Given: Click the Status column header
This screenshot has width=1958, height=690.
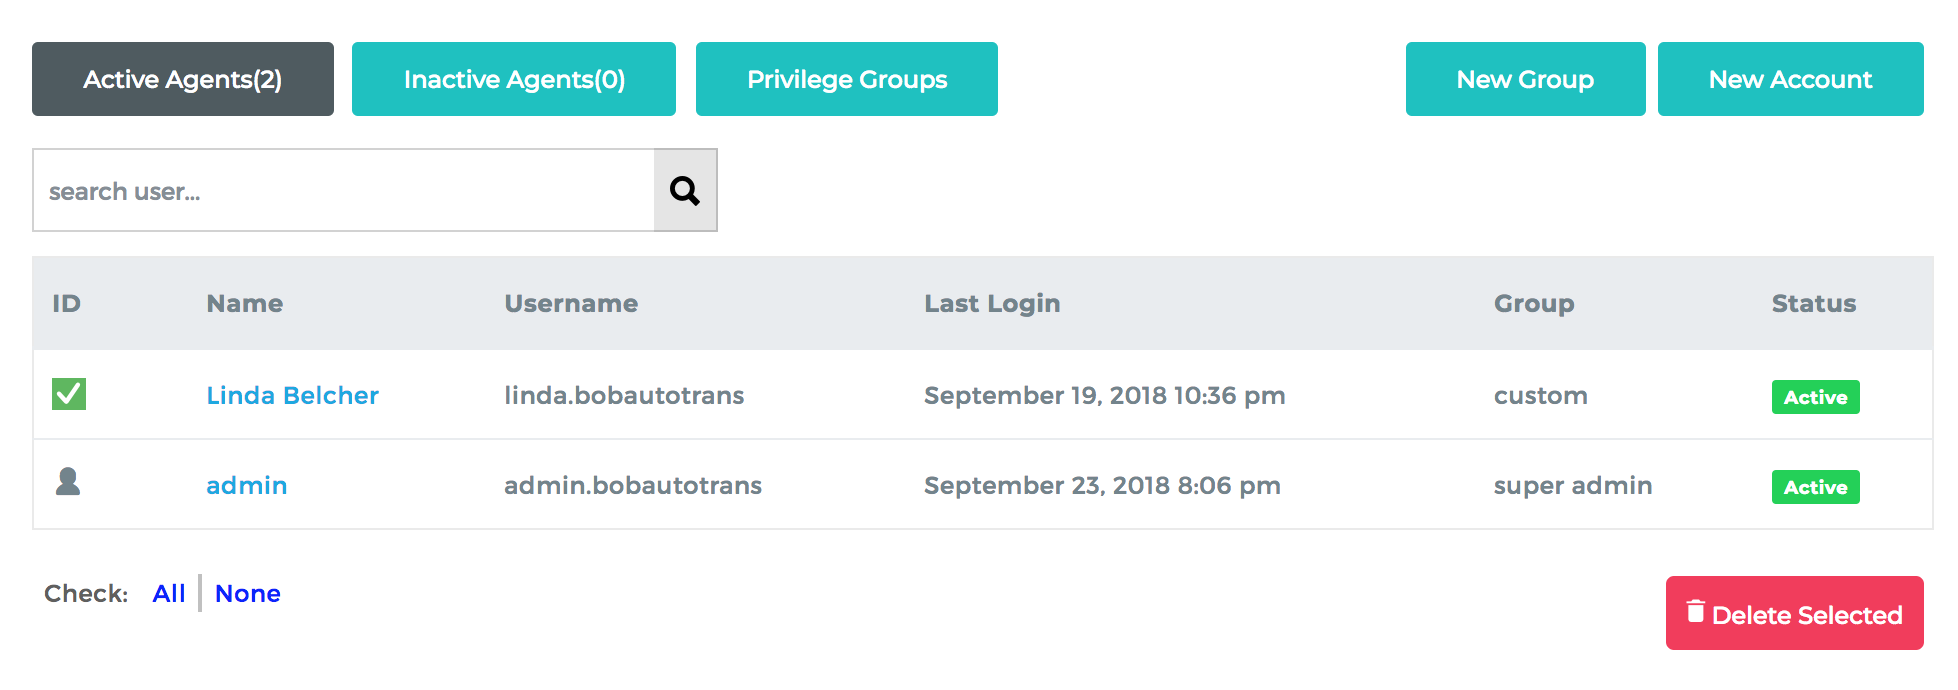Looking at the screenshot, I should pos(1814,303).
